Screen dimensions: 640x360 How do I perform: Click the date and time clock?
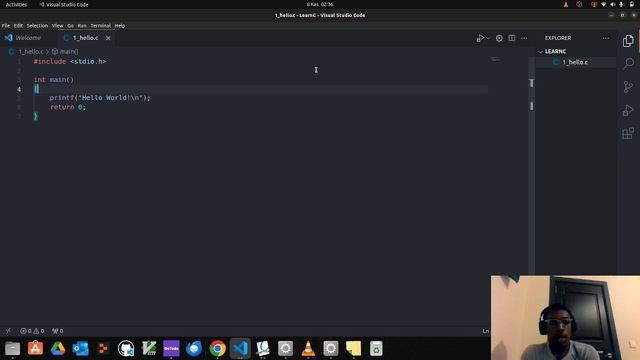click(320, 4)
